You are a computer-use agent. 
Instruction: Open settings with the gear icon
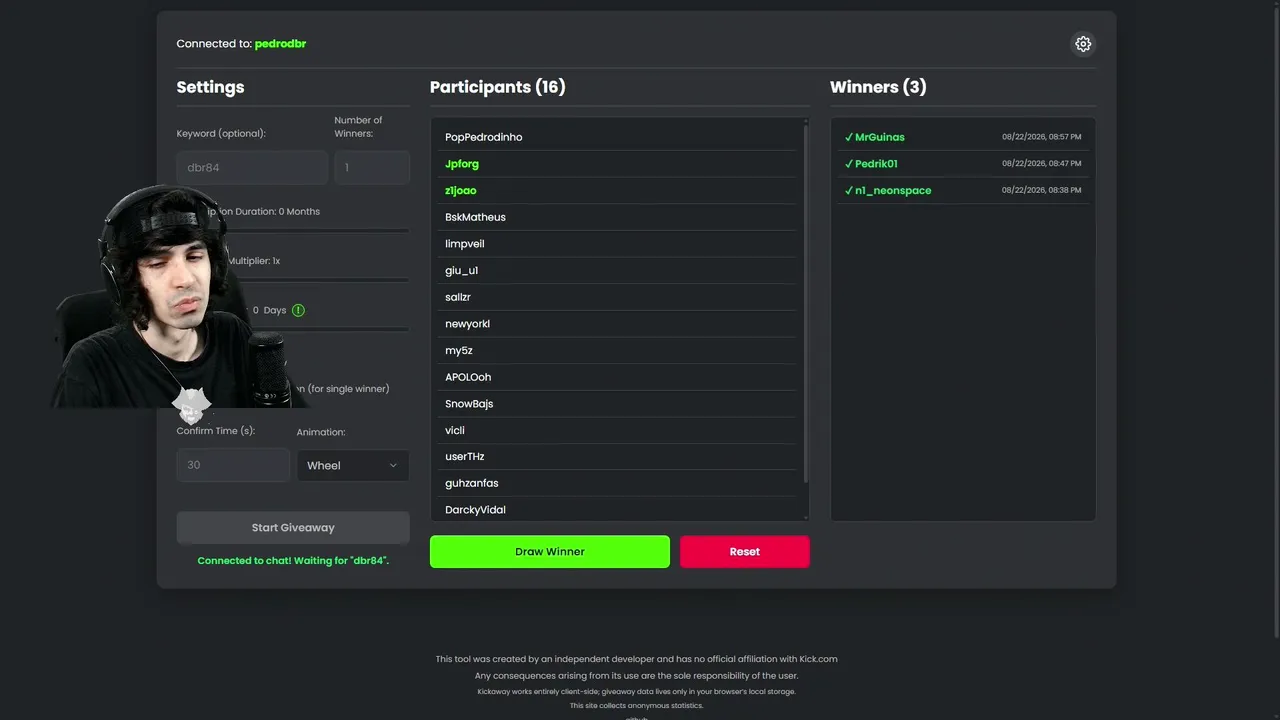point(1083,44)
